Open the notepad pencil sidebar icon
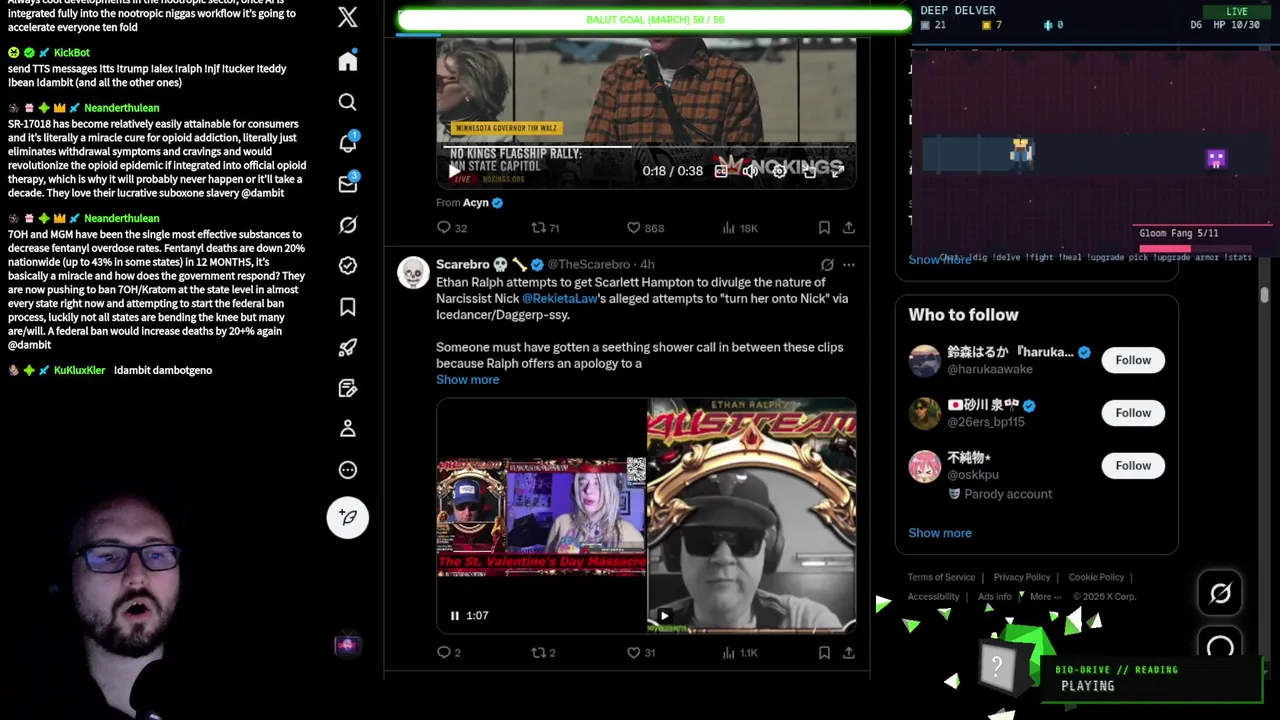Screen dimensions: 1280x720 click(x=347, y=388)
